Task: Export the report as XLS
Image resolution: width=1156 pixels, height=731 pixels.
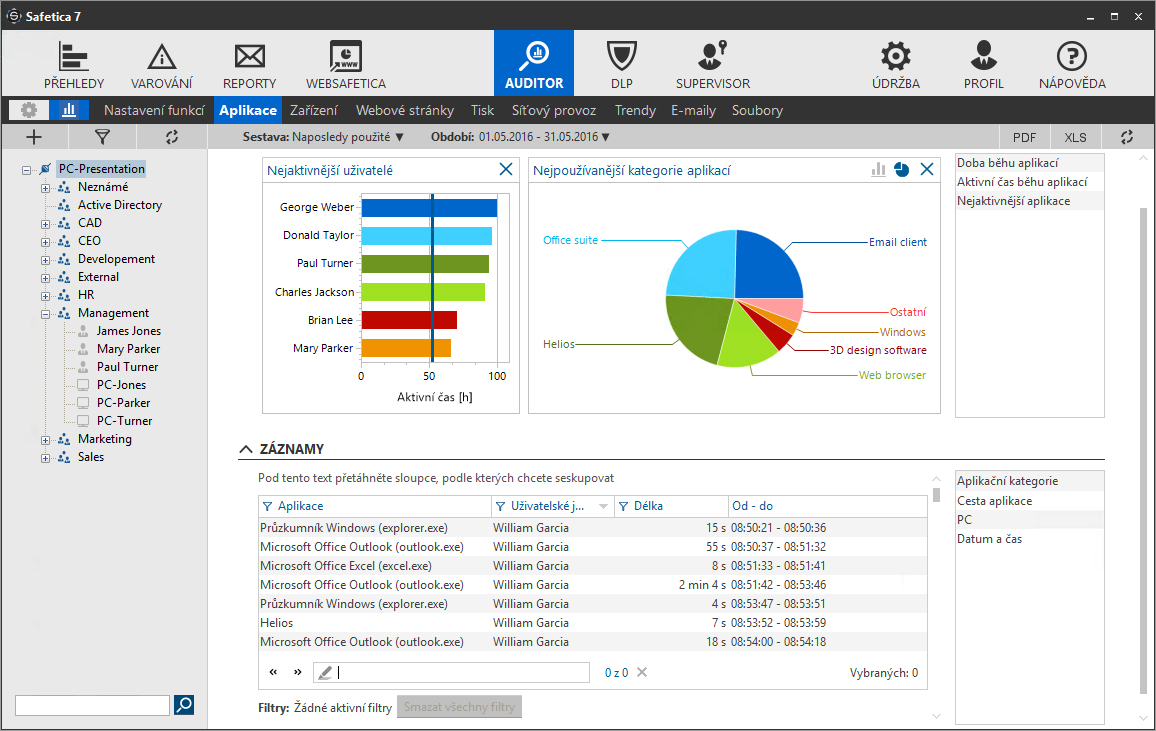Action: [1075, 137]
